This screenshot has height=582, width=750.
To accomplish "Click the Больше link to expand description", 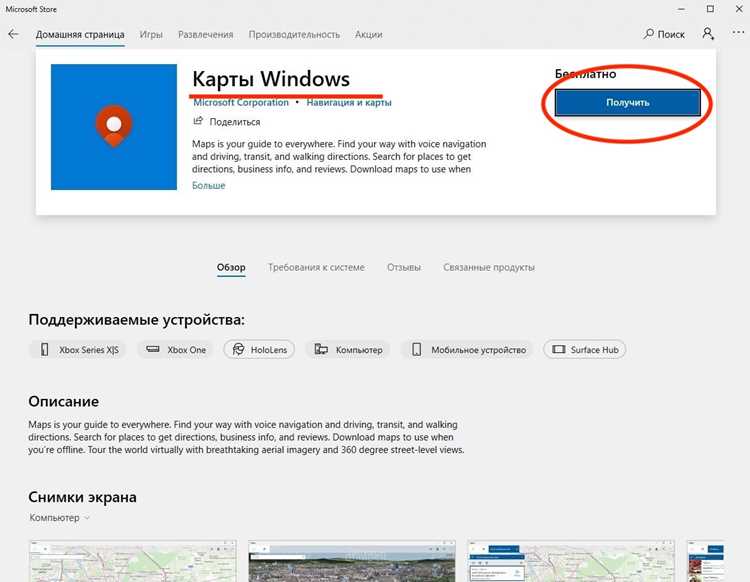I will [x=209, y=186].
